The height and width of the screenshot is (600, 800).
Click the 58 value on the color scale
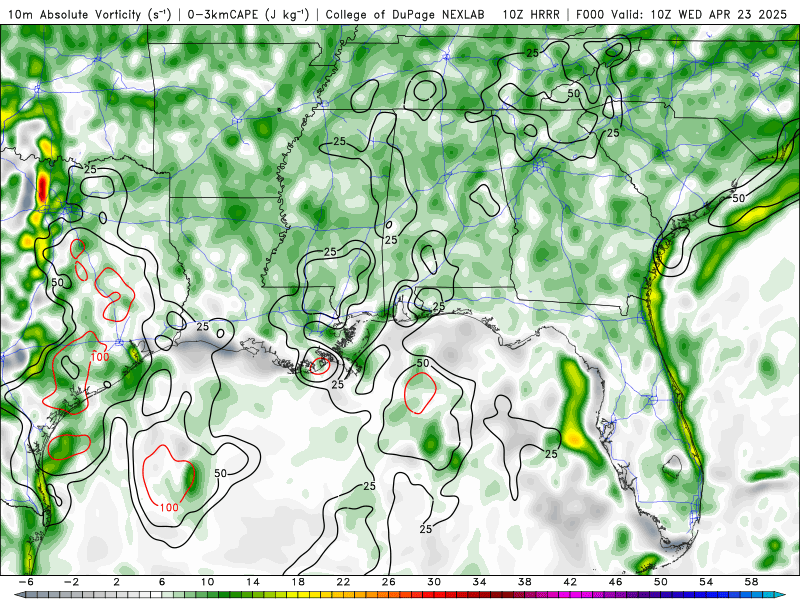[752, 582]
